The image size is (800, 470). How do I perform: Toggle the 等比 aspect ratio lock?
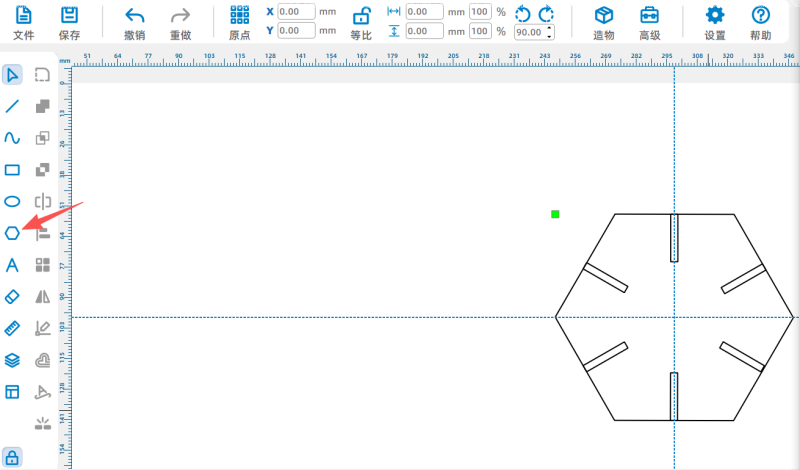pyautogui.click(x=361, y=21)
